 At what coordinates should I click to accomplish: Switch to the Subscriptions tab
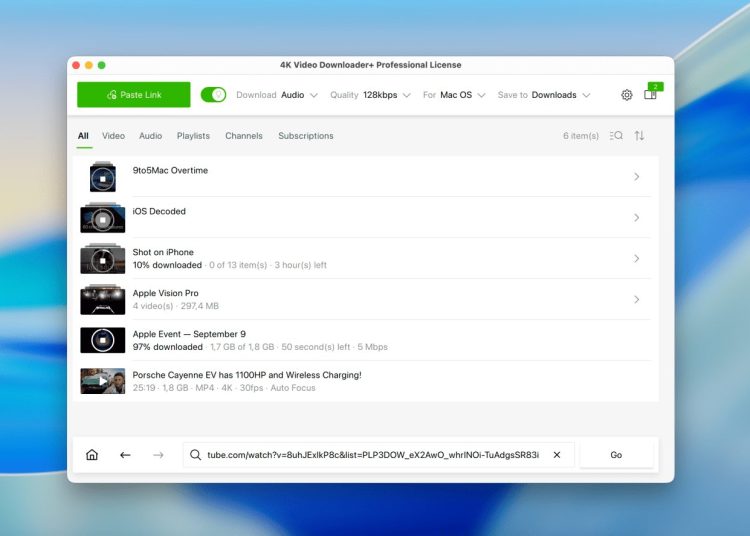[x=306, y=136]
